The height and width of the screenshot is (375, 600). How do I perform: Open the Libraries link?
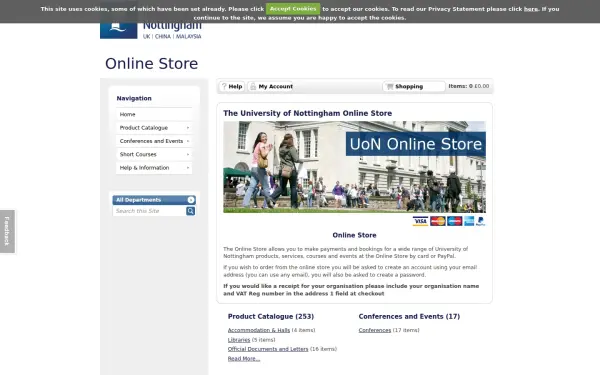click(239, 340)
